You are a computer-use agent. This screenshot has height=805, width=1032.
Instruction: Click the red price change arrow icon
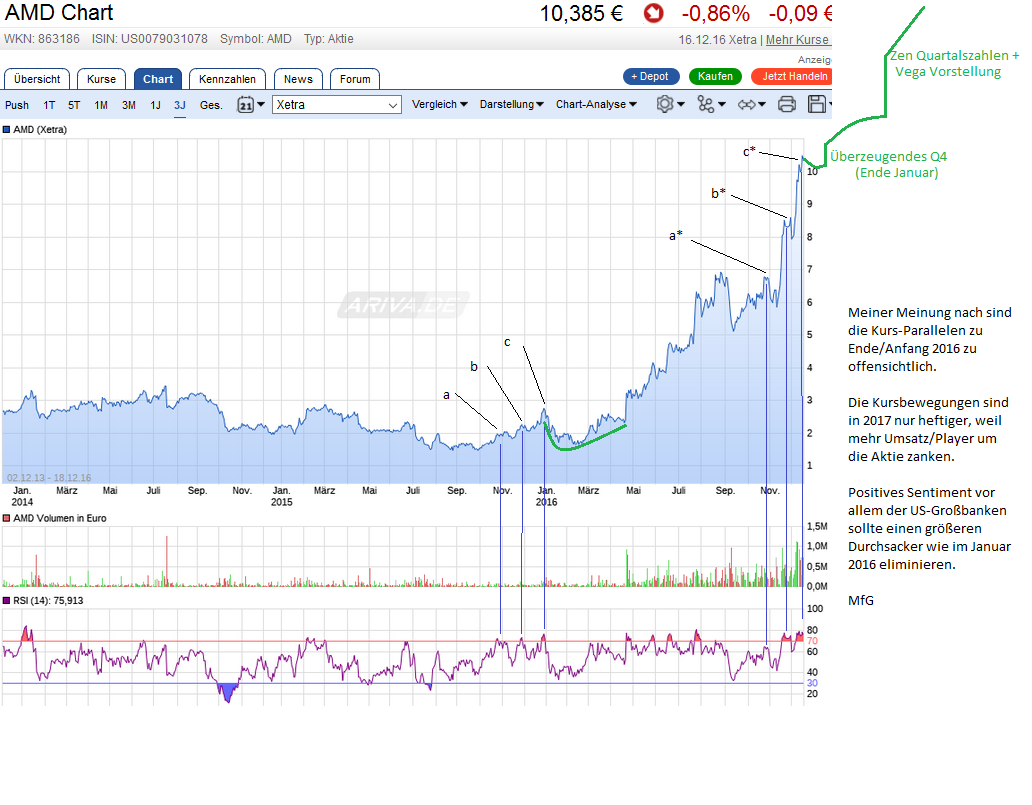(x=654, y=13)
